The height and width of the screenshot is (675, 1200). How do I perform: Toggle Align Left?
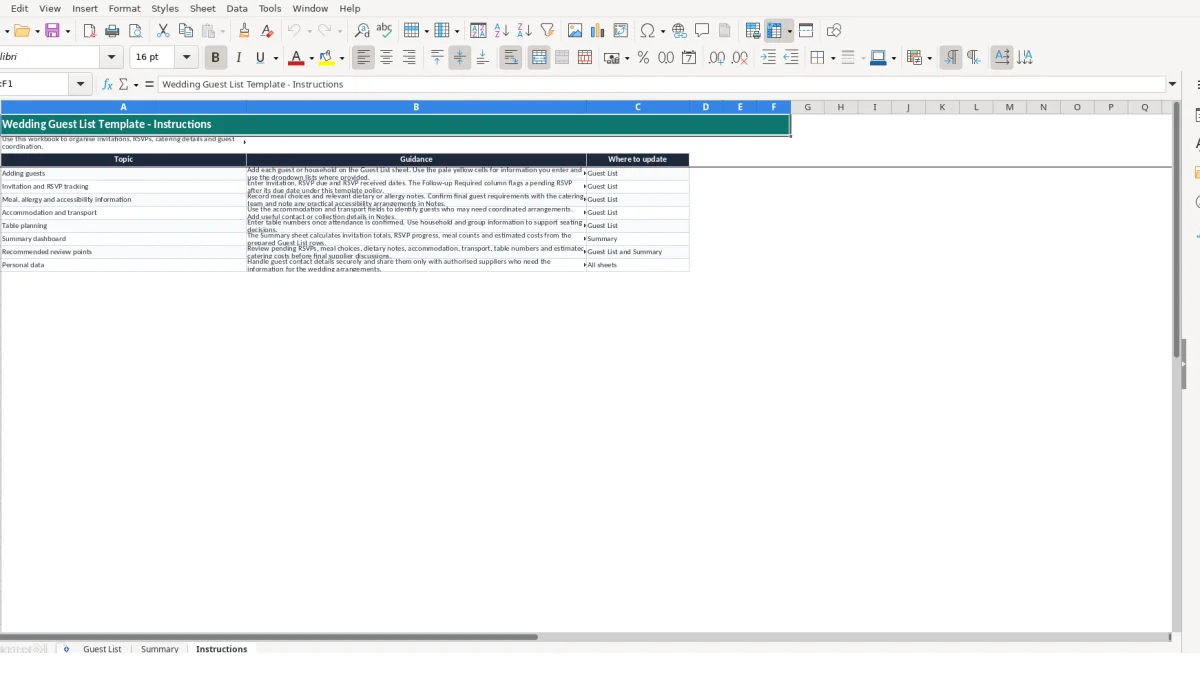[x=363, y=58]
